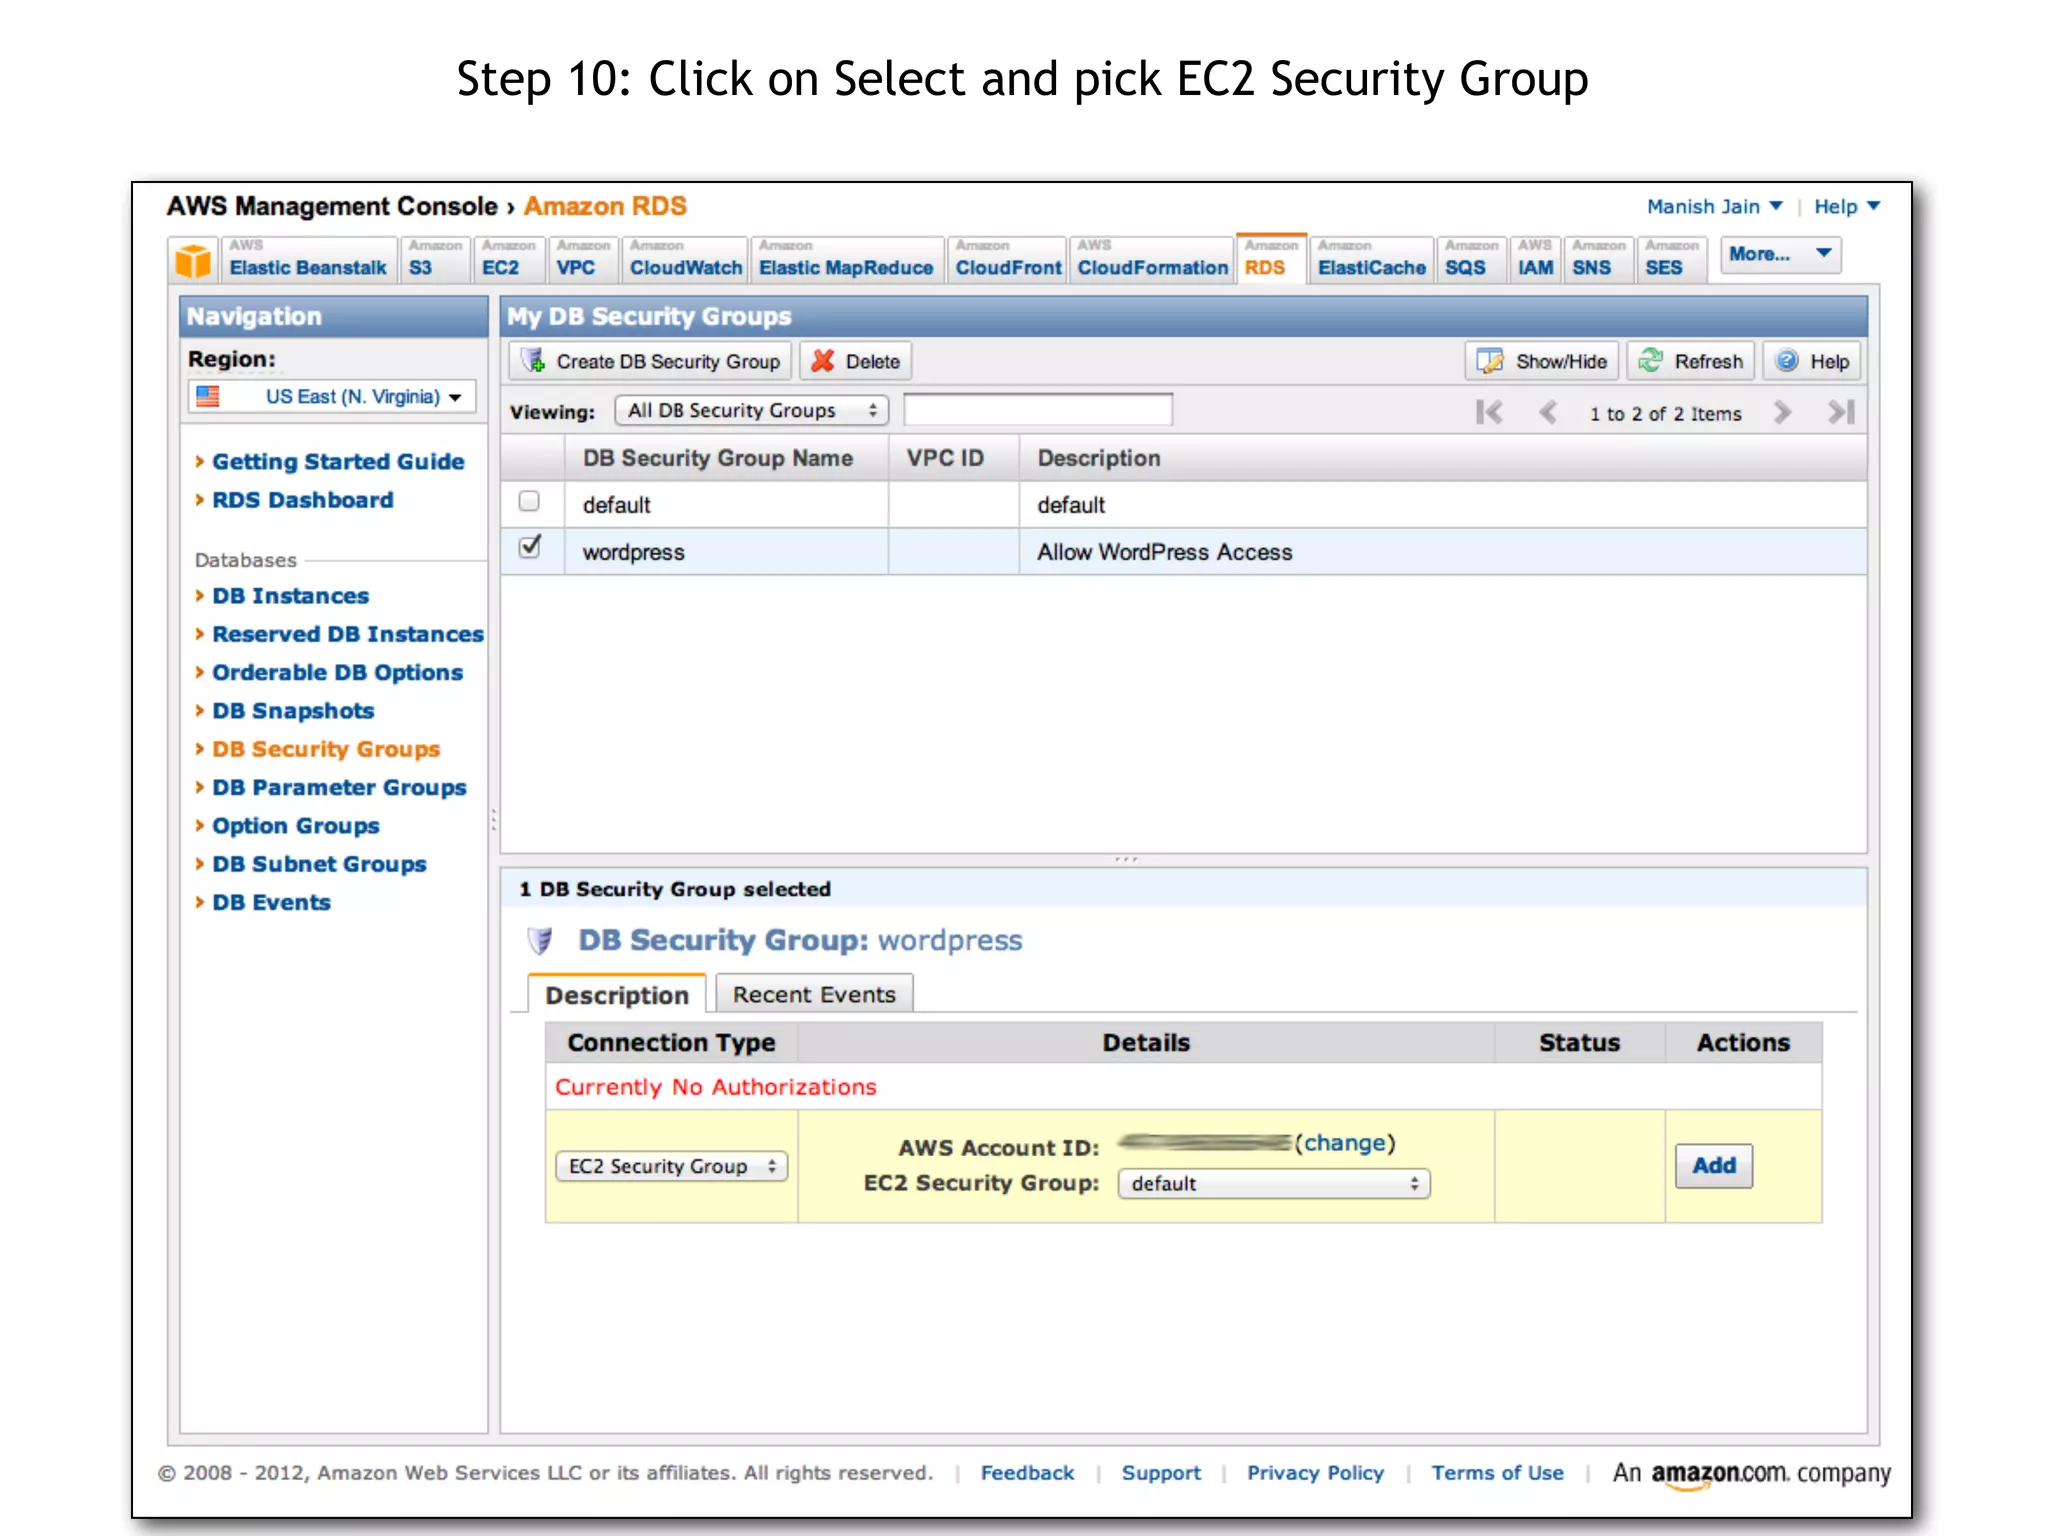Uncheck the wordpress security group checkbox
Image resolution: width=2048 pixels, height=1536 pixels.
tap(529, 548)
